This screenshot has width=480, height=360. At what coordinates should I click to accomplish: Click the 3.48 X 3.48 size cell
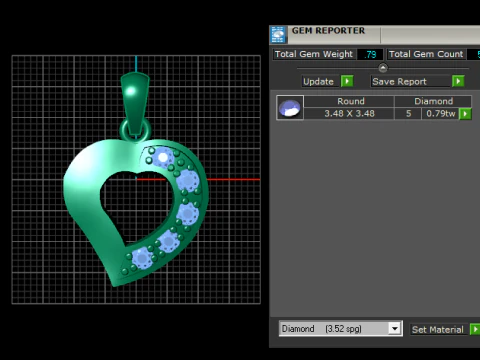[x=350, y=114]
